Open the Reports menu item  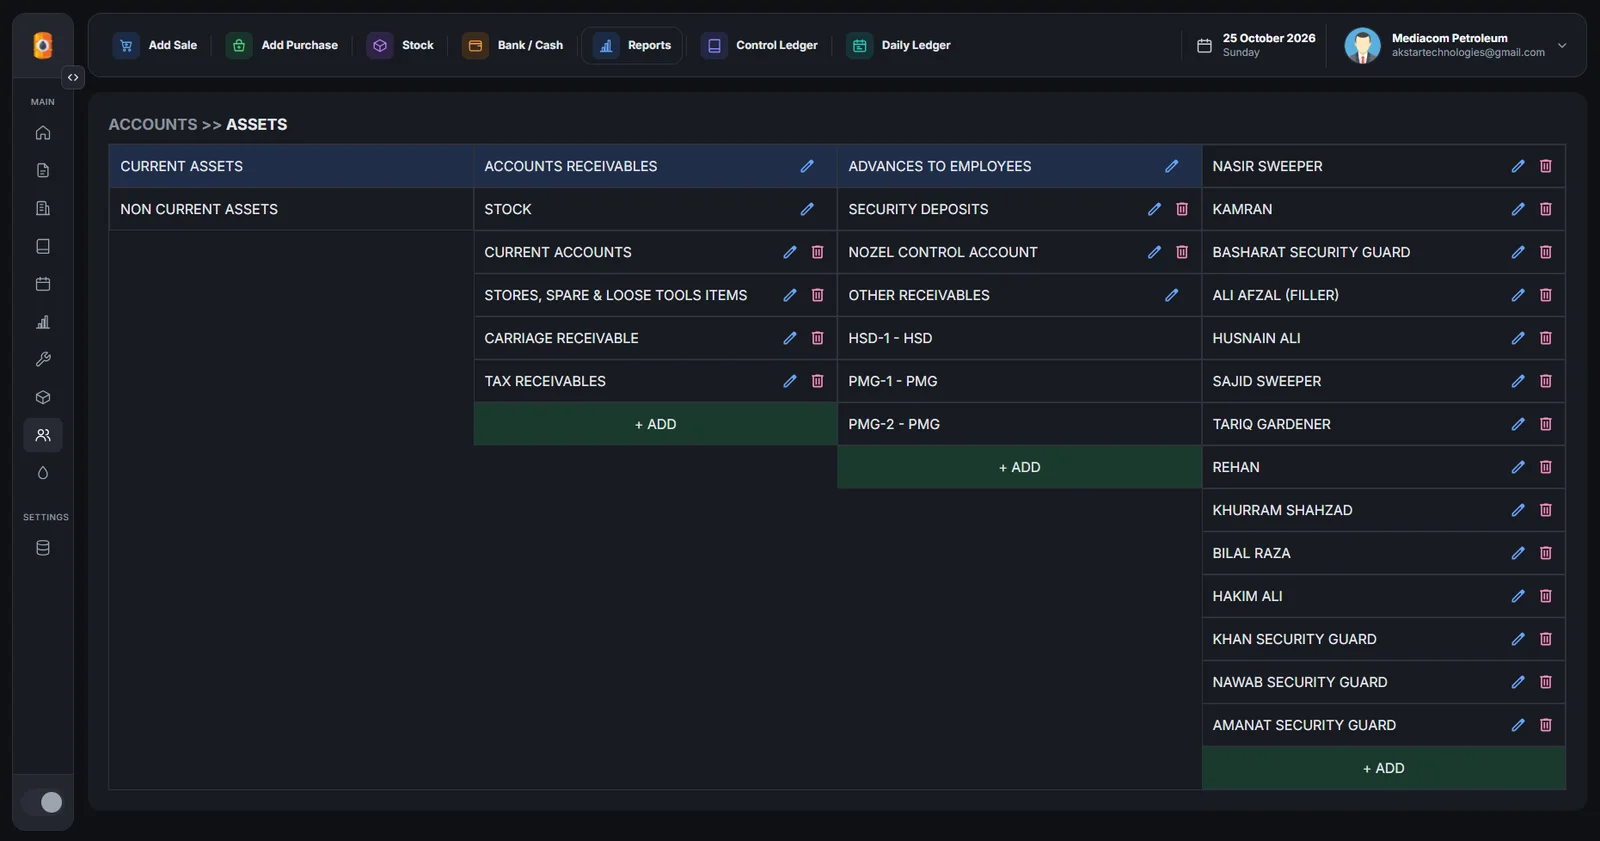pos(632,45)
